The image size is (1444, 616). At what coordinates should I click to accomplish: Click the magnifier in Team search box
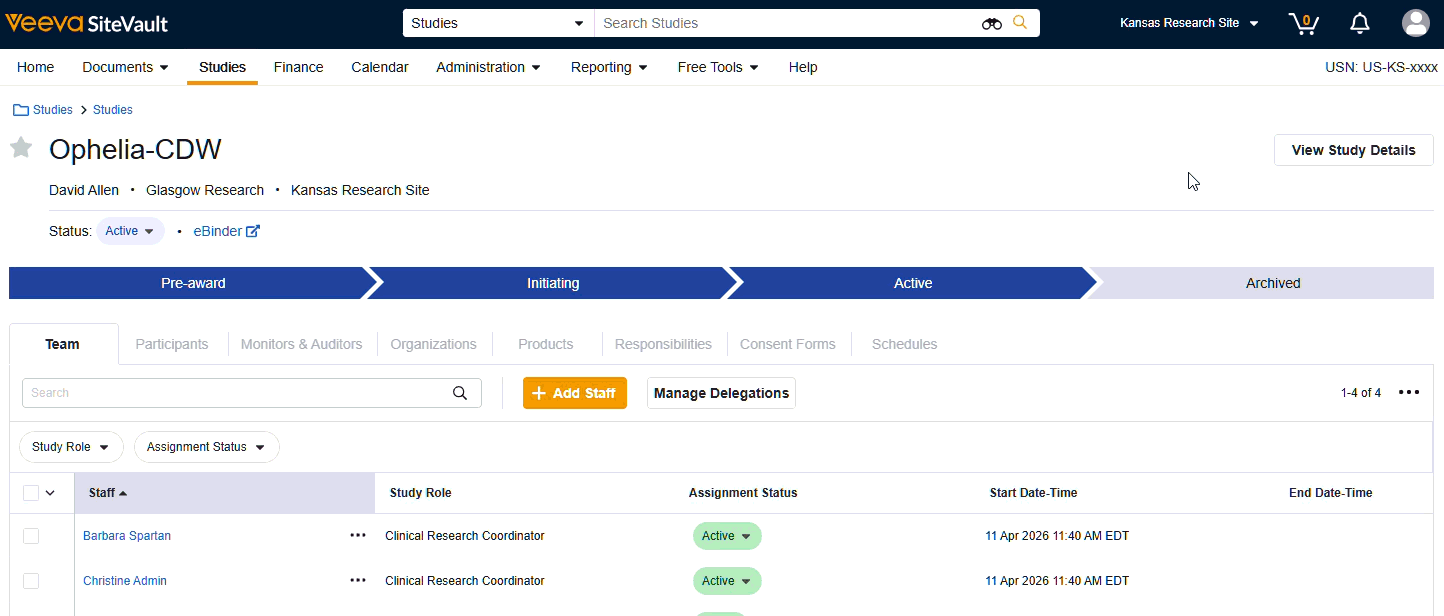tap(460, 393)
